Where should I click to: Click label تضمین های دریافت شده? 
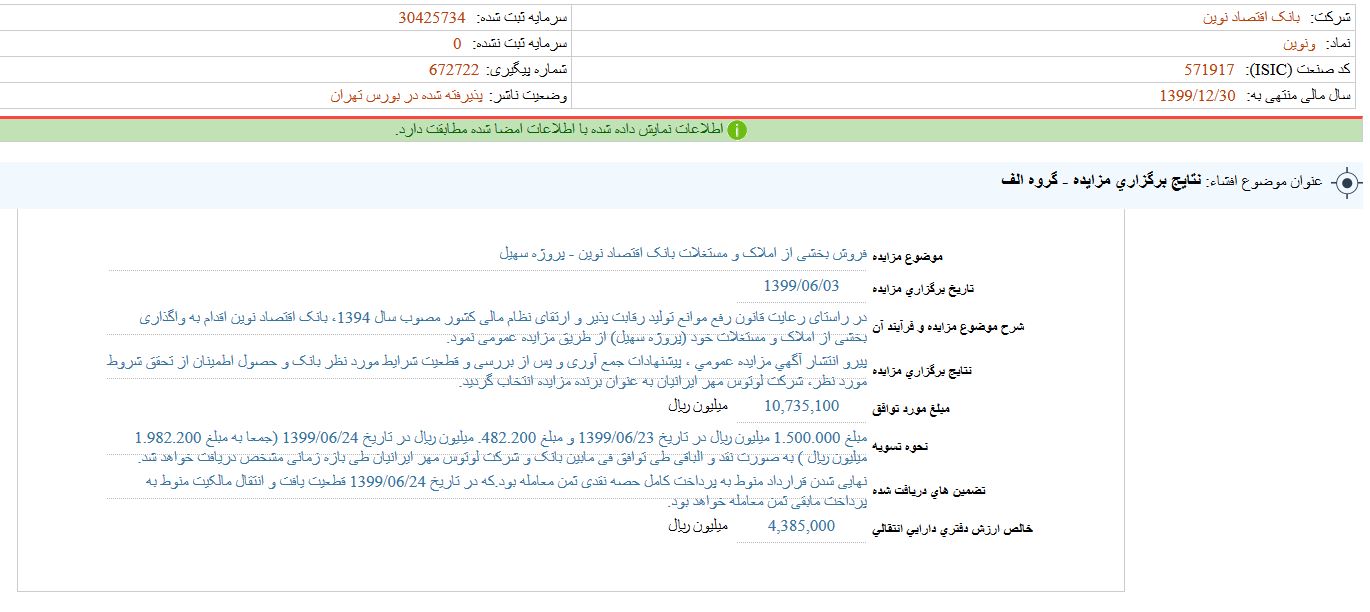pos(929,491)
